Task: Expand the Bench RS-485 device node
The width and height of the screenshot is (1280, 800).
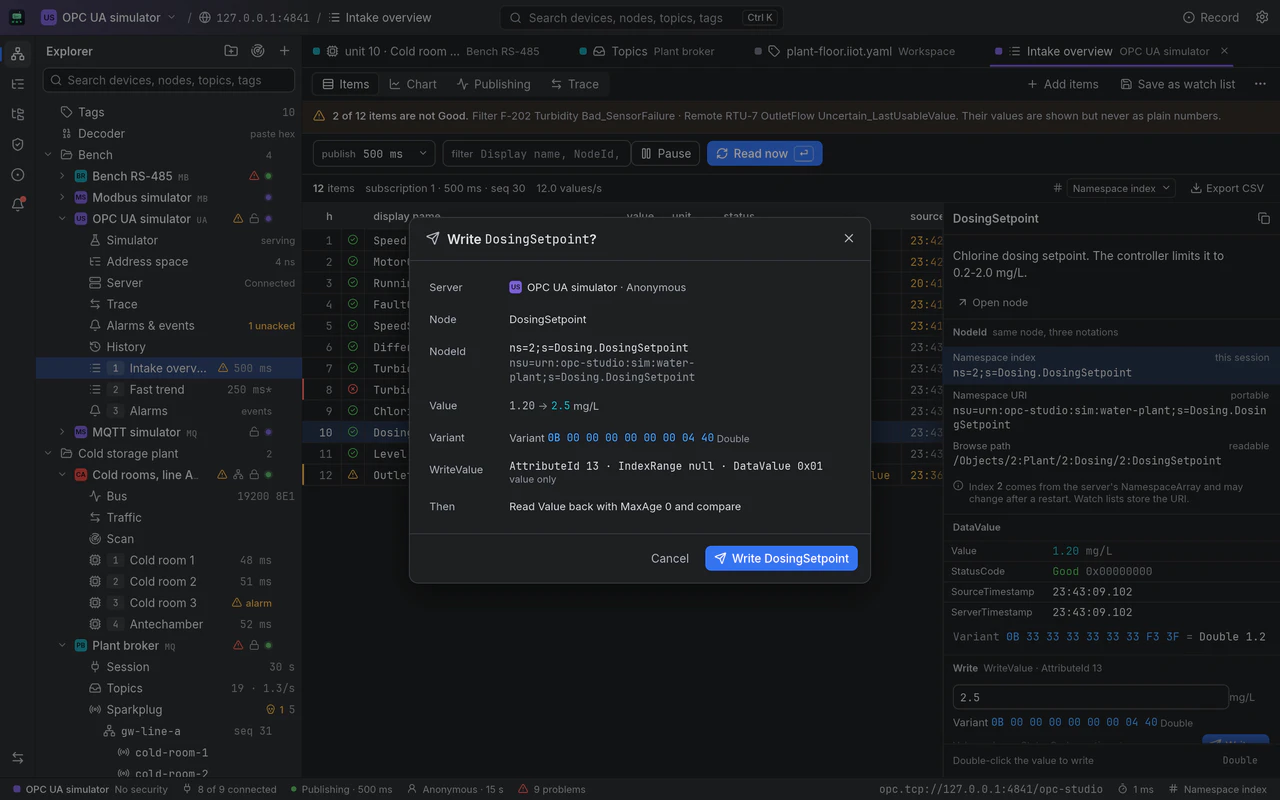Action: coord(63,176)
